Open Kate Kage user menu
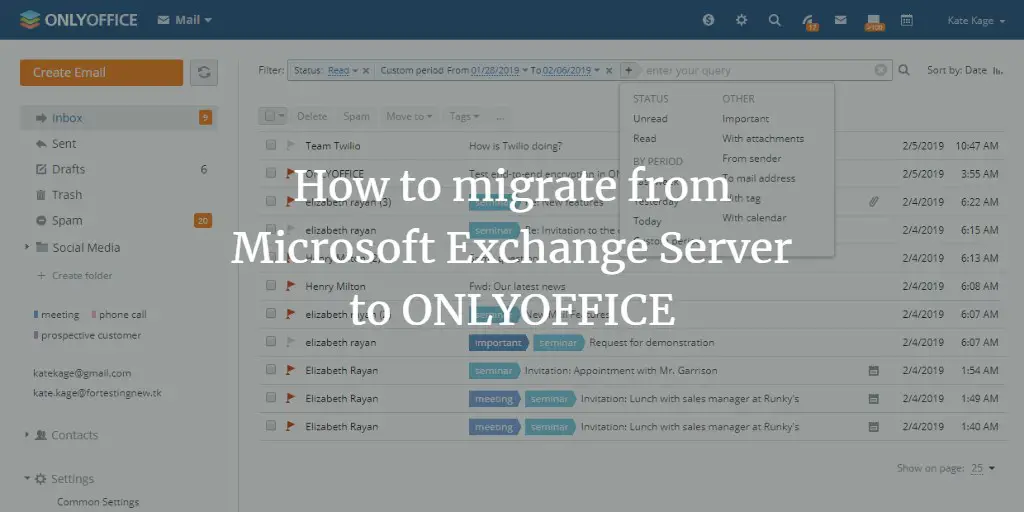The image size is (1024, 512). (x=976, y=21)
